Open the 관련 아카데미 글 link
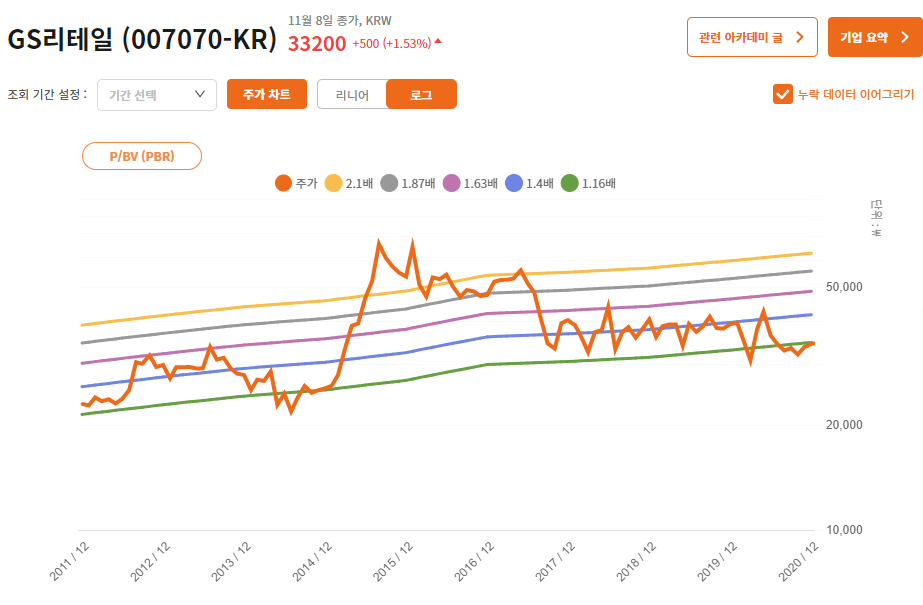Screen dimensions: 923x605 point(752,37)
